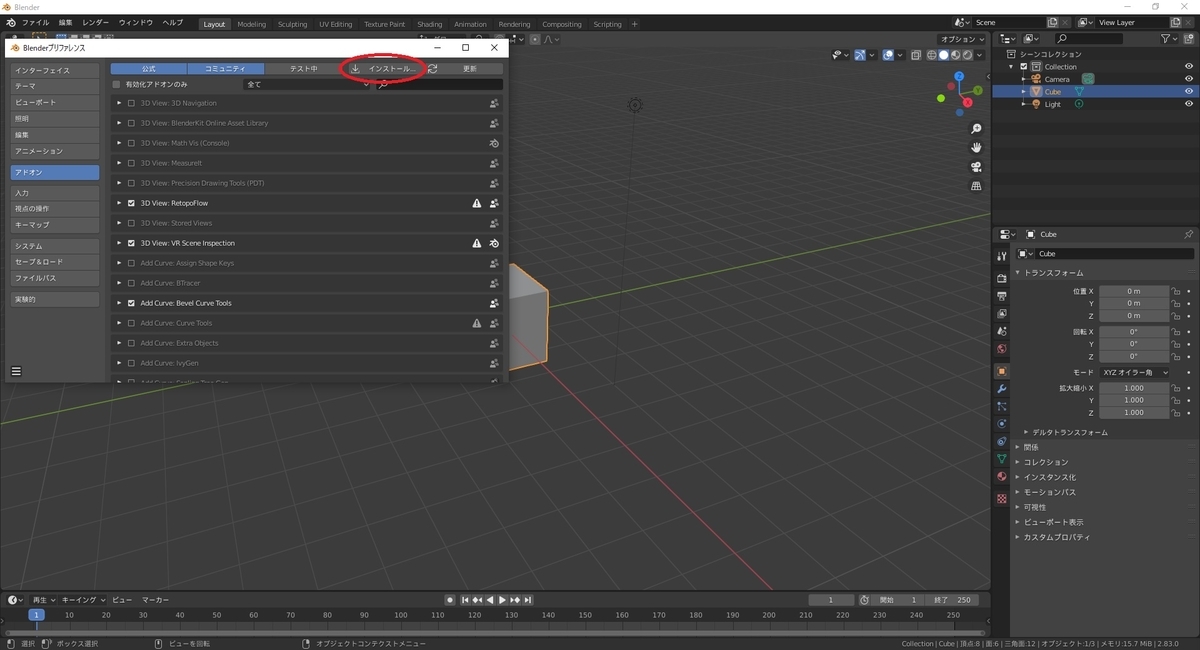
Task: Open the preferences hamburger menu icon
Action: coord(16,371)
